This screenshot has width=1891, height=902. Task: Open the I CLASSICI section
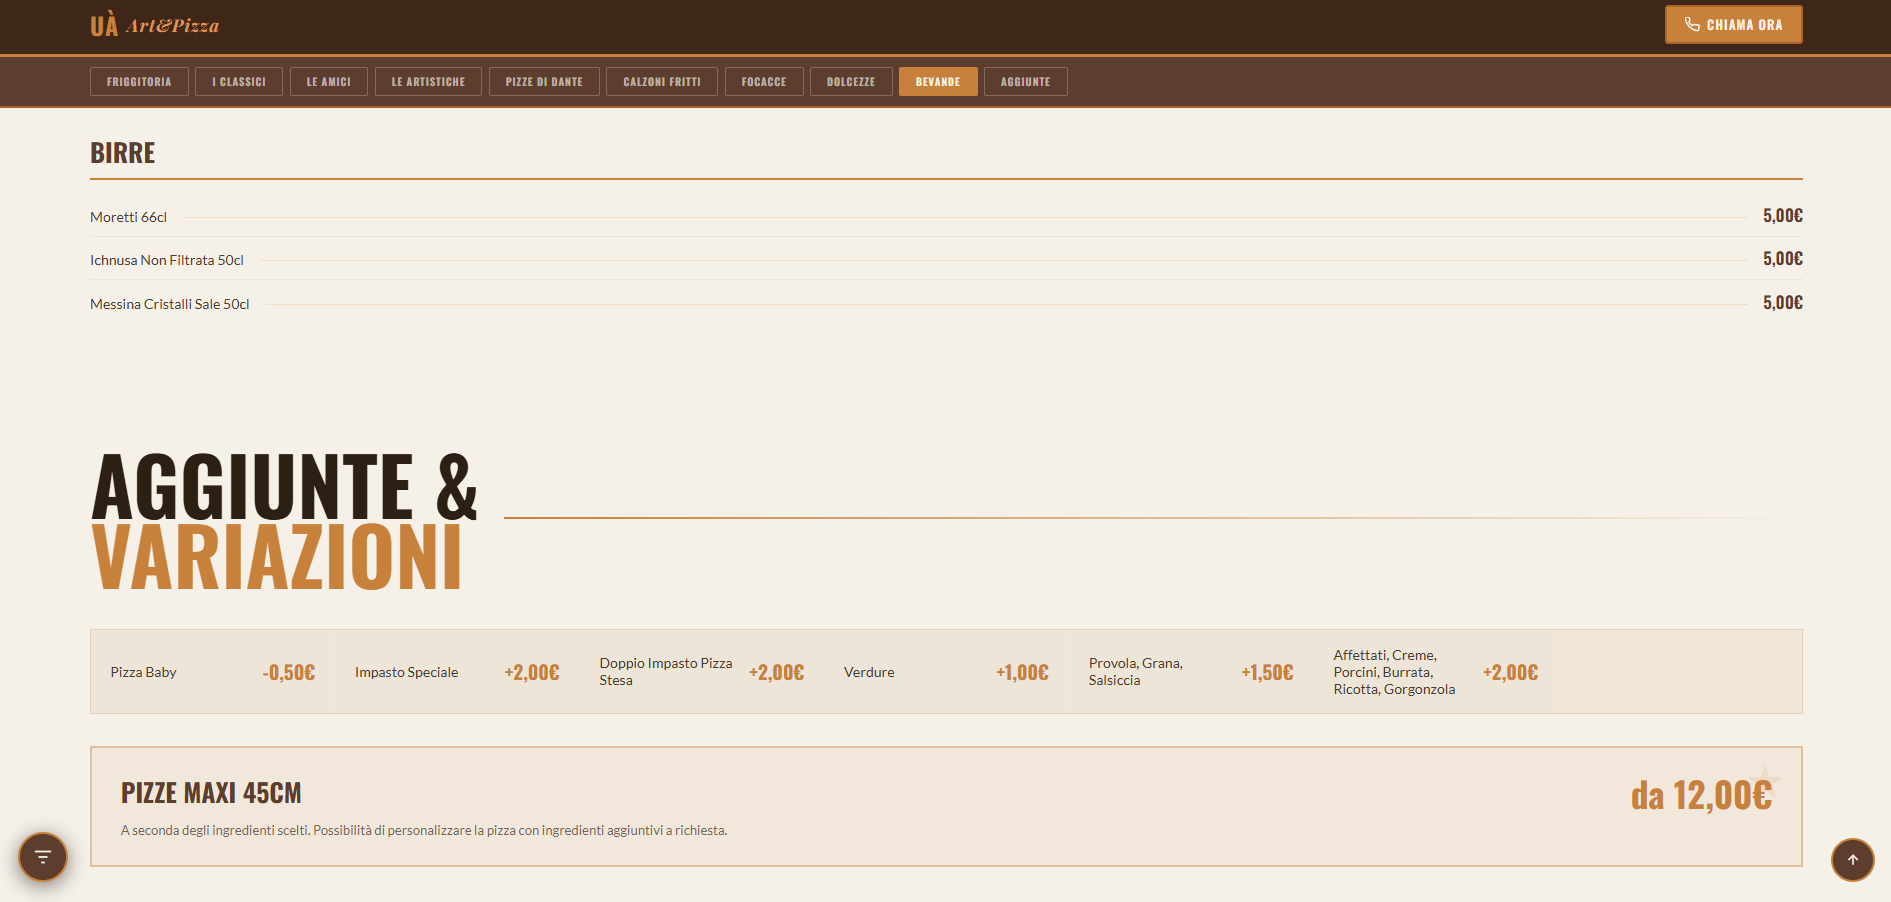tap(239, 81)
